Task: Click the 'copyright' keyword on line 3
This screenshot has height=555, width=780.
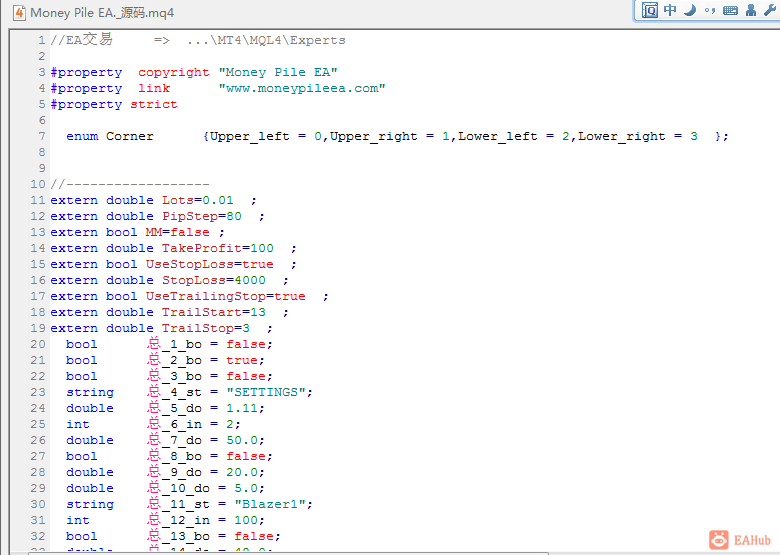Action: [174, 73]
